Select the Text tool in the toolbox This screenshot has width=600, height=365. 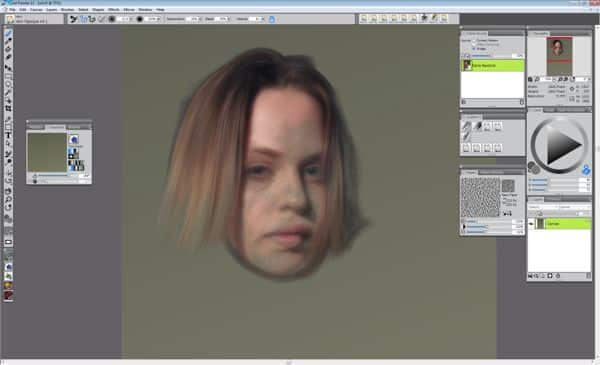pos(8,135)
